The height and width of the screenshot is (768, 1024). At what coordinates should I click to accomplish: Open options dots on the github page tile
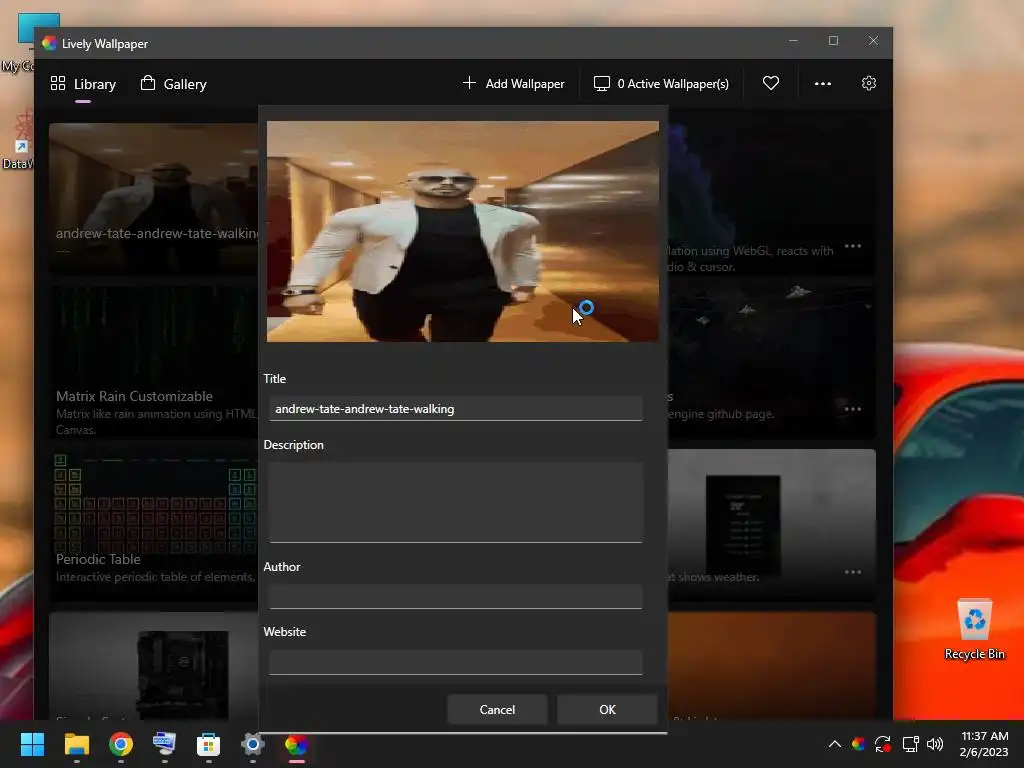pos(853,409)
